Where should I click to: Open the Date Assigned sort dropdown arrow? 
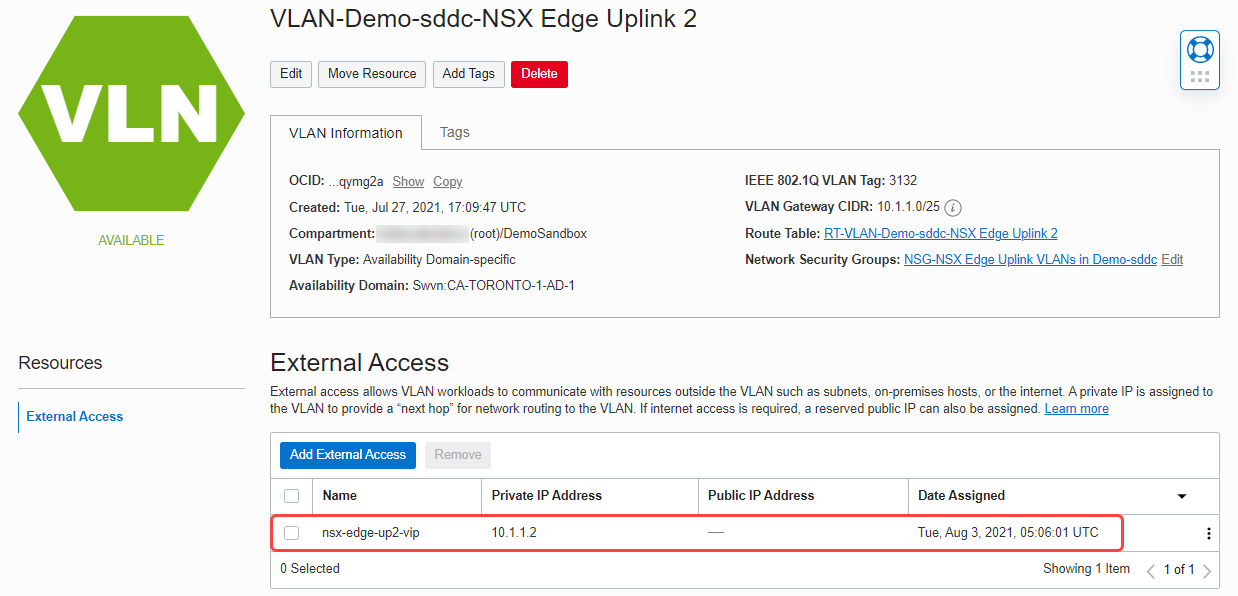pos(1181,496)
